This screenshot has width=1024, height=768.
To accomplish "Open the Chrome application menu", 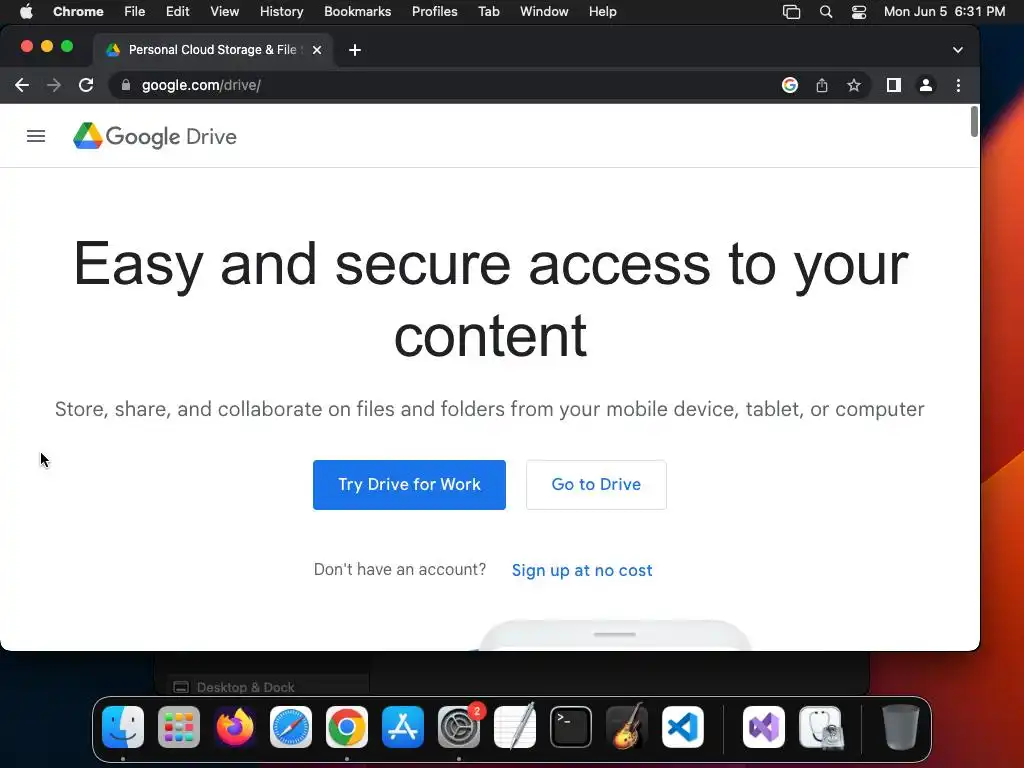I will click(x=78, y=11).
